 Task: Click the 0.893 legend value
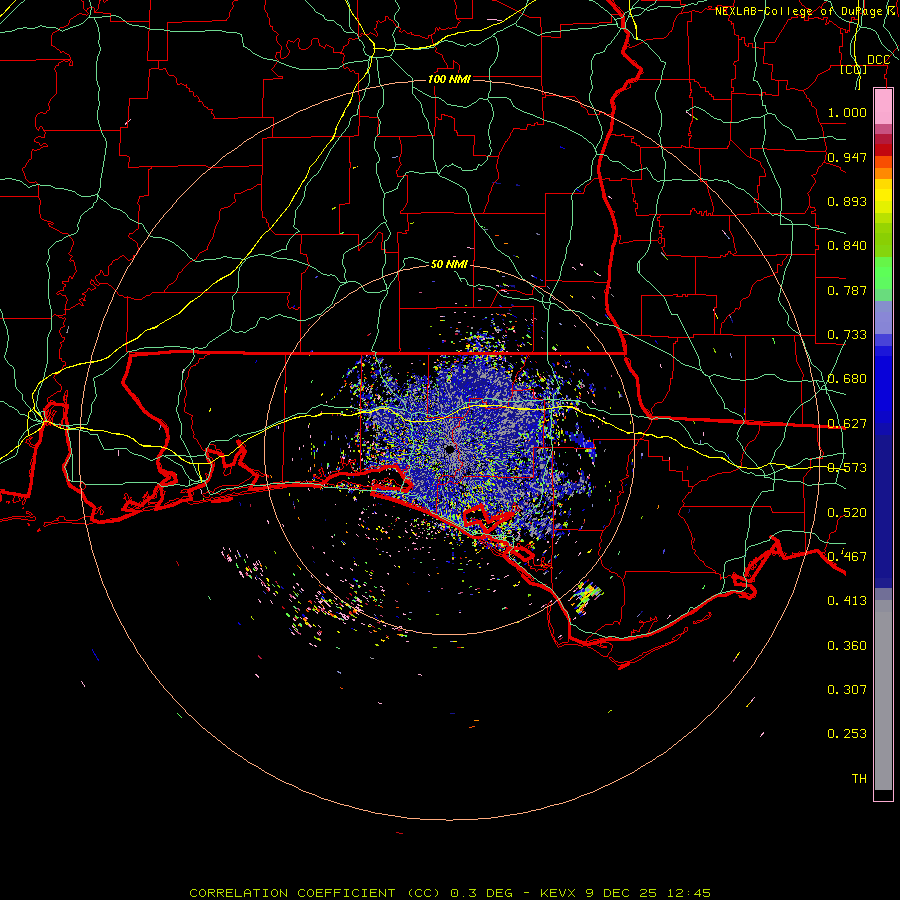pyautogui.click(x=847, y=201)
